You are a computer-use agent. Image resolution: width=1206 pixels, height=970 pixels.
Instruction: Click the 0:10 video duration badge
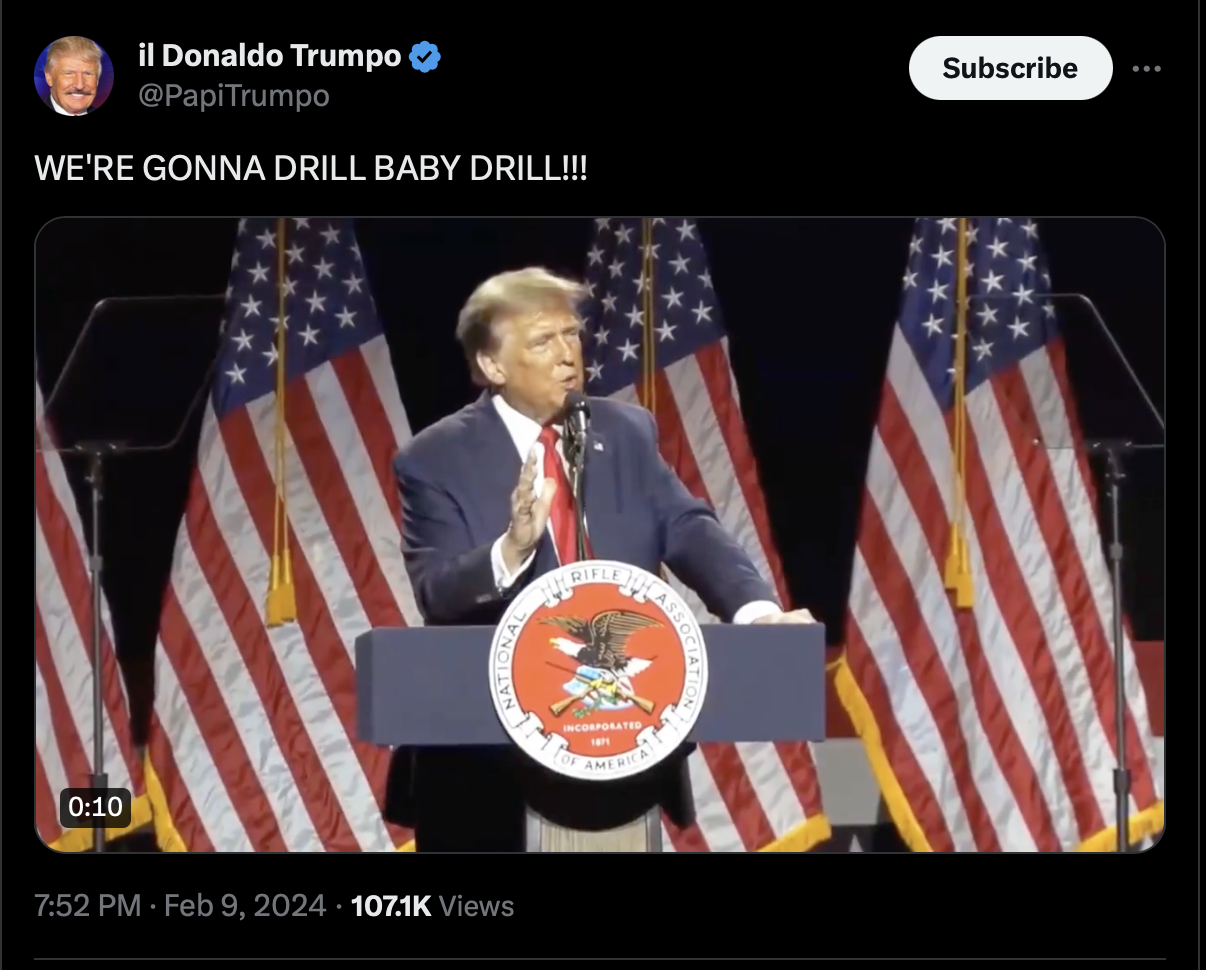pyautogui.click(x=96, y=806)
